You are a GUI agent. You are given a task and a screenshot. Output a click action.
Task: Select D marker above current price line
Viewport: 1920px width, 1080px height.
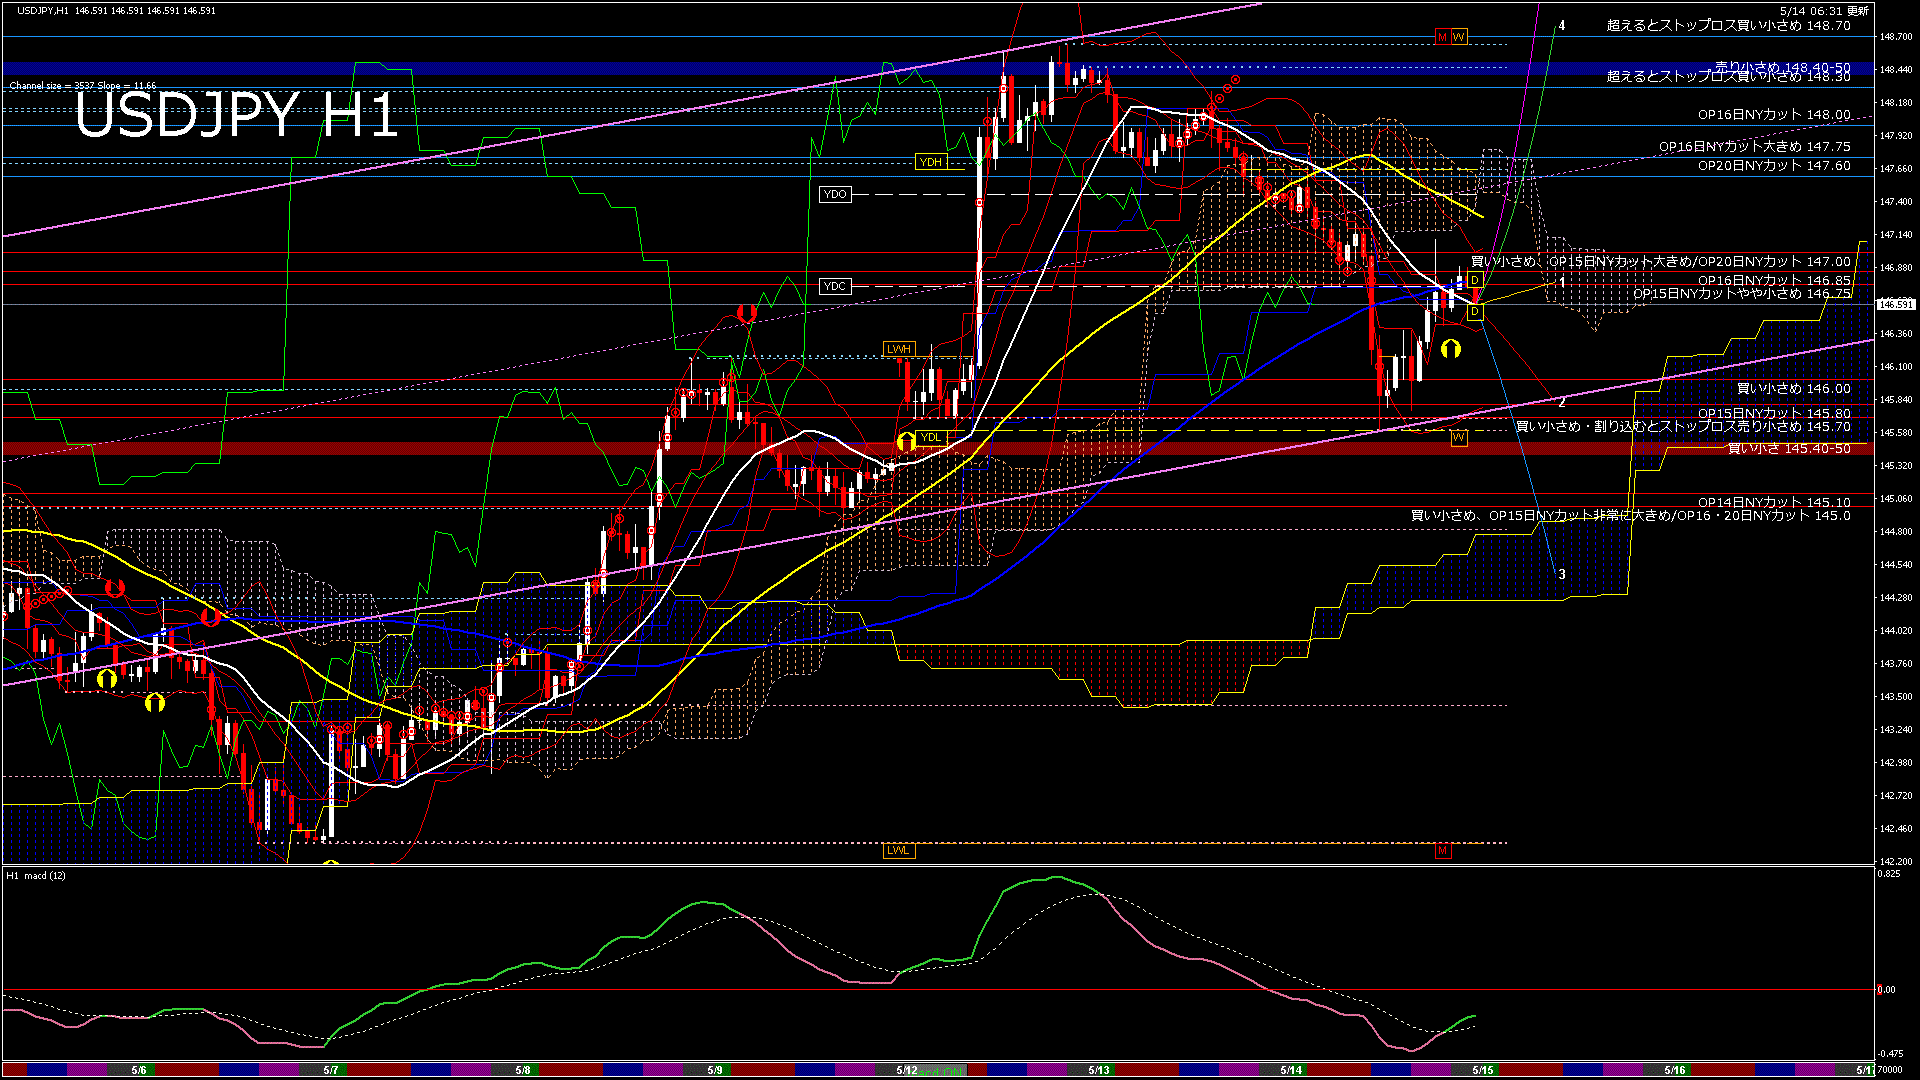[x=1475, y=280]
